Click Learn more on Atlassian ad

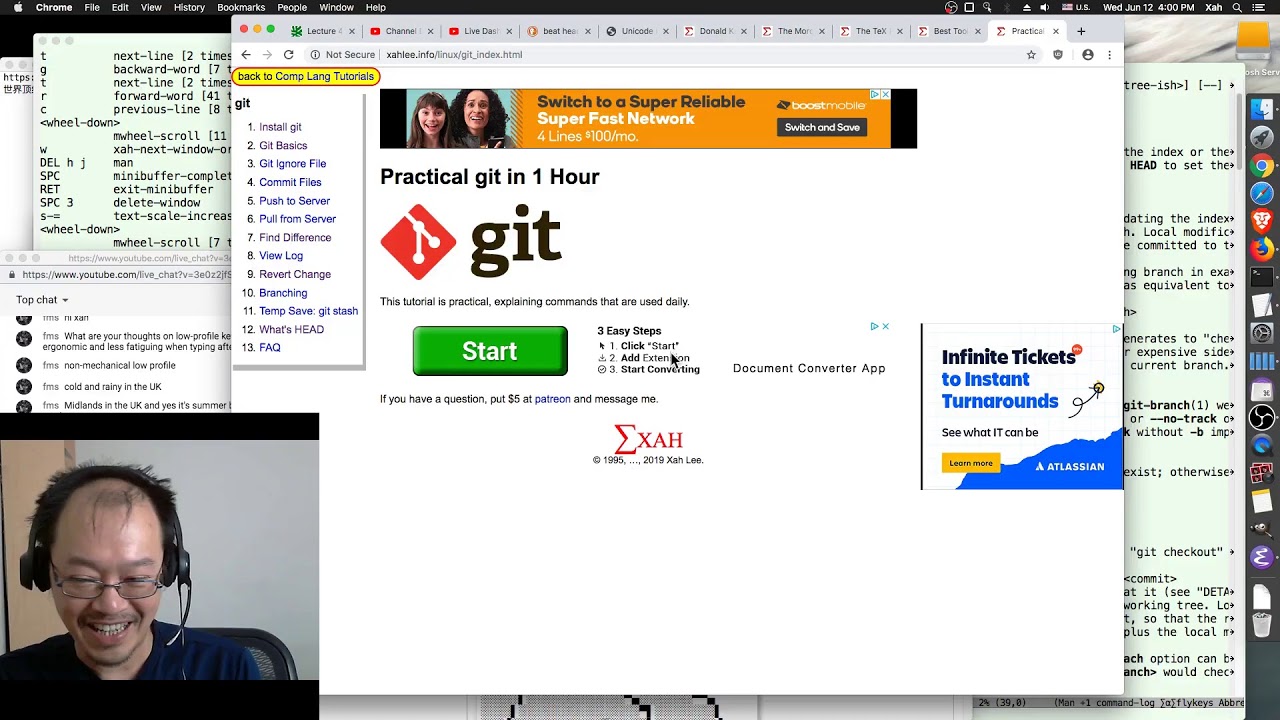click(x=971, y=463)
